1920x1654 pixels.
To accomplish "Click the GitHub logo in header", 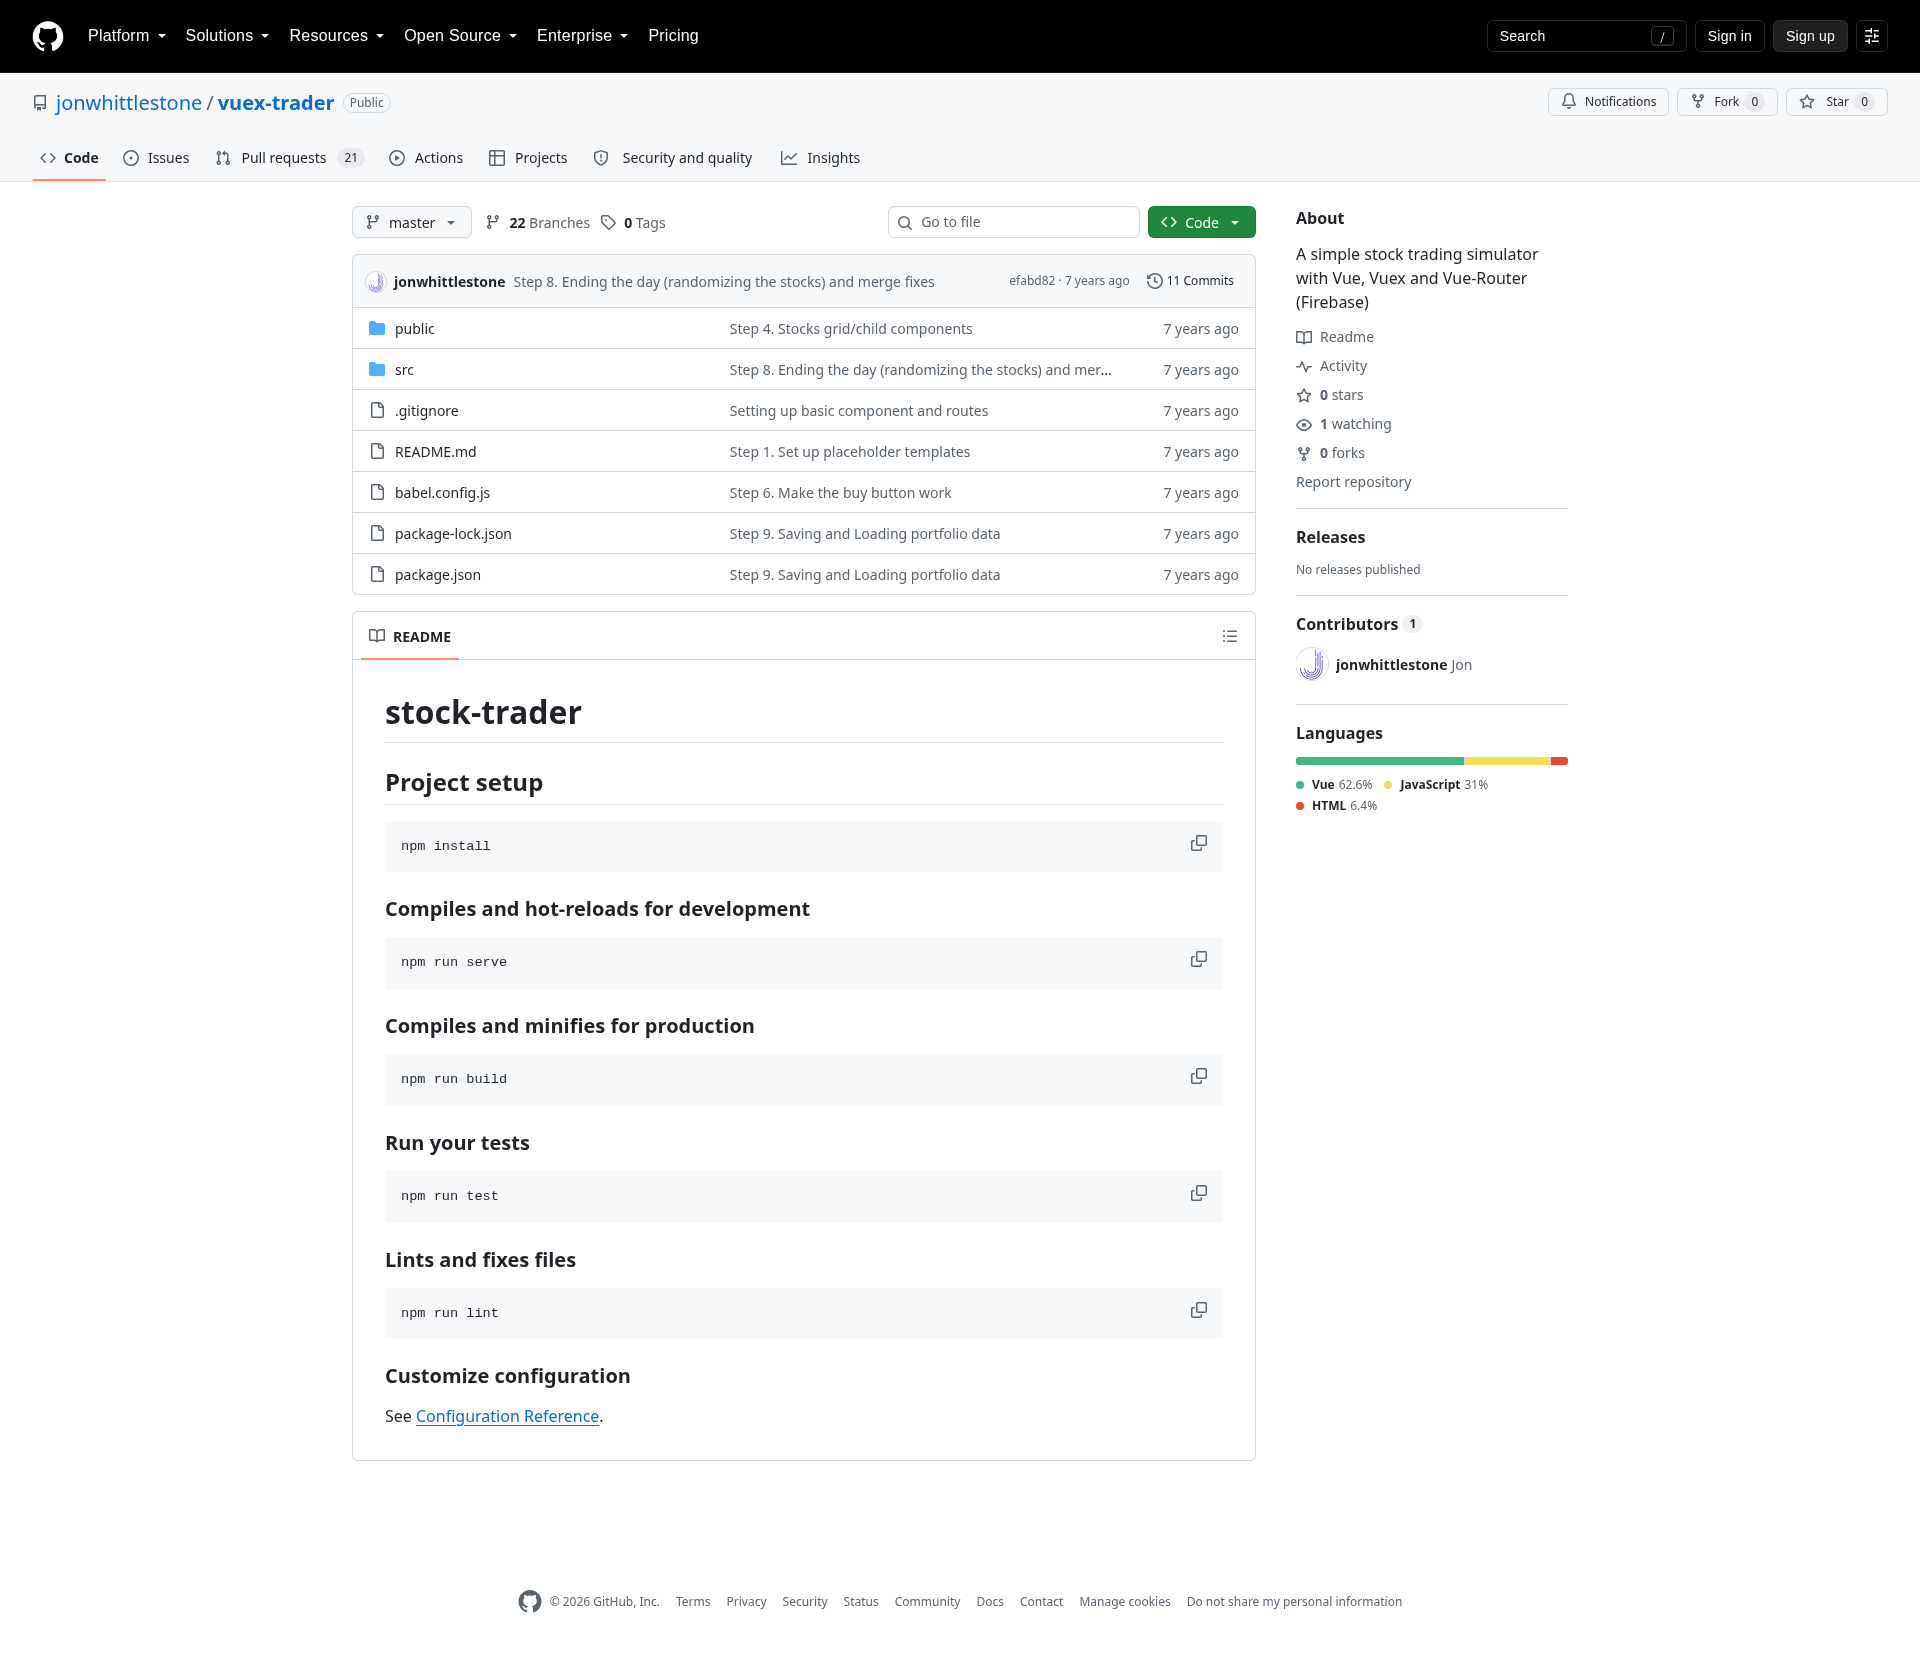I will point(48,36).
